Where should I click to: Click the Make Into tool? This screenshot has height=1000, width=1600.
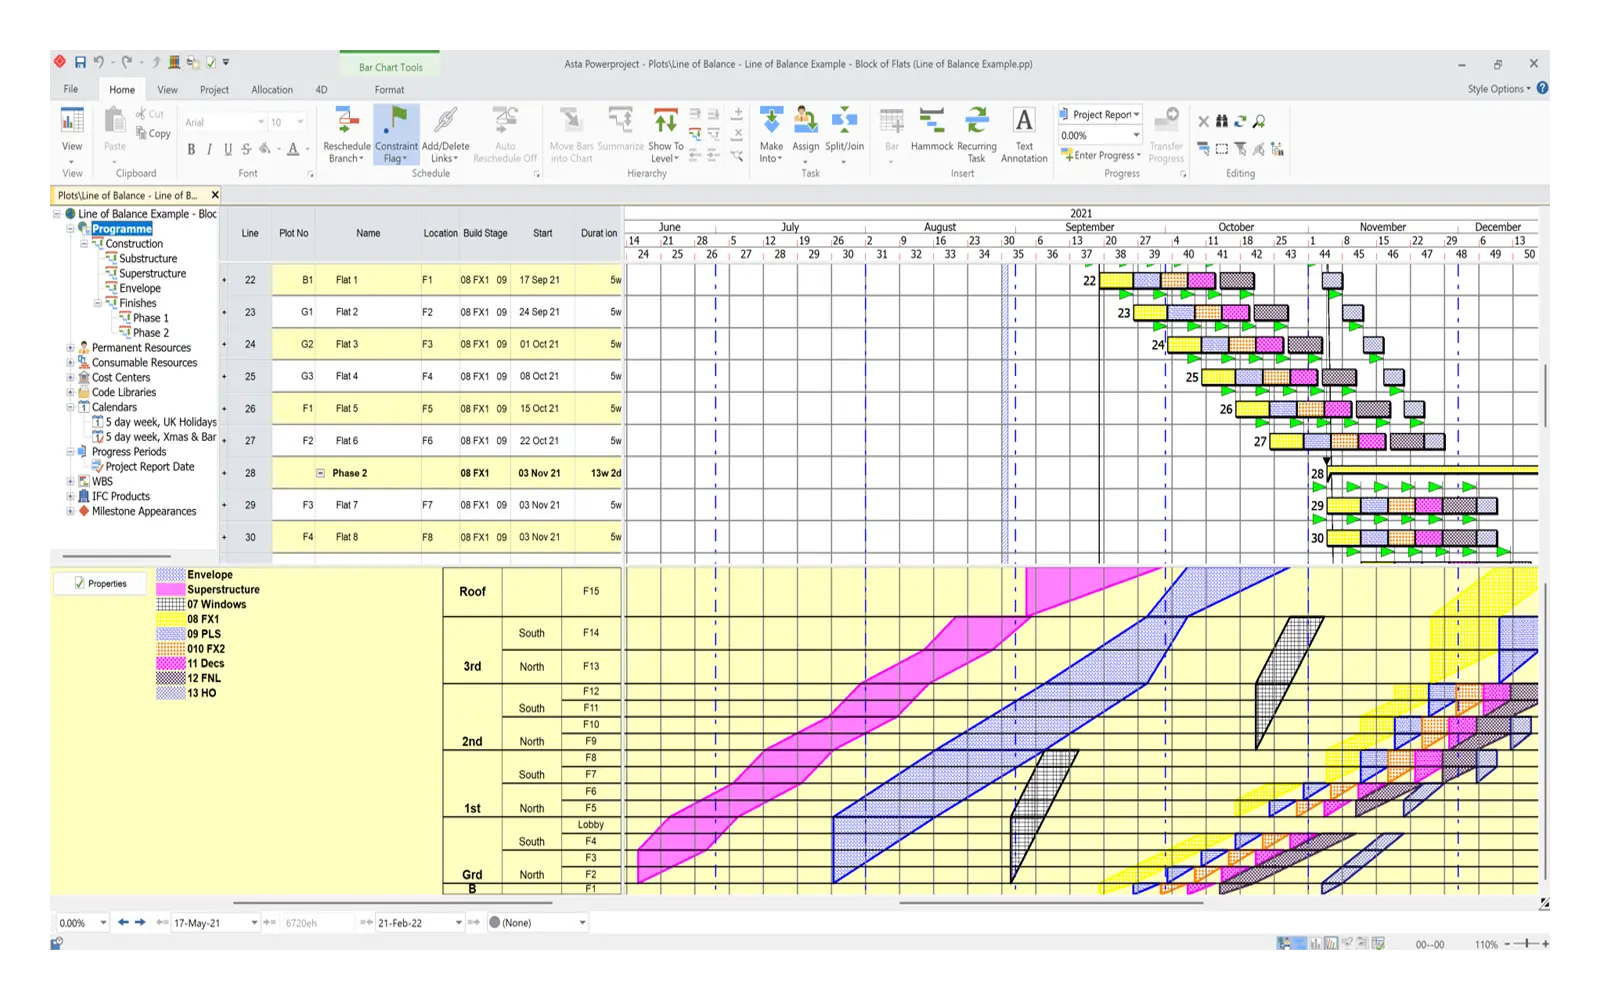[x=771, y=133]
